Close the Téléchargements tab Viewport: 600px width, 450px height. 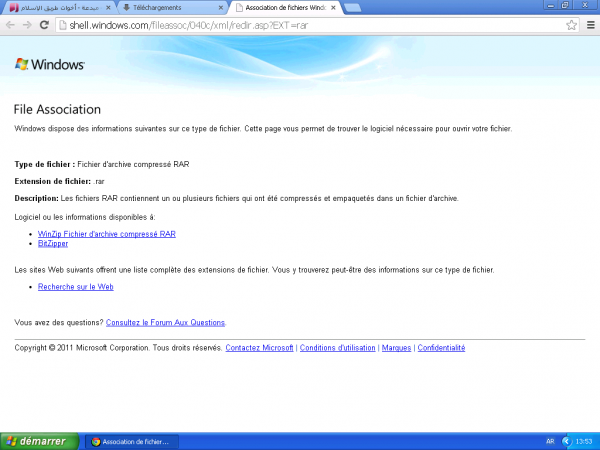coord(221,8)
